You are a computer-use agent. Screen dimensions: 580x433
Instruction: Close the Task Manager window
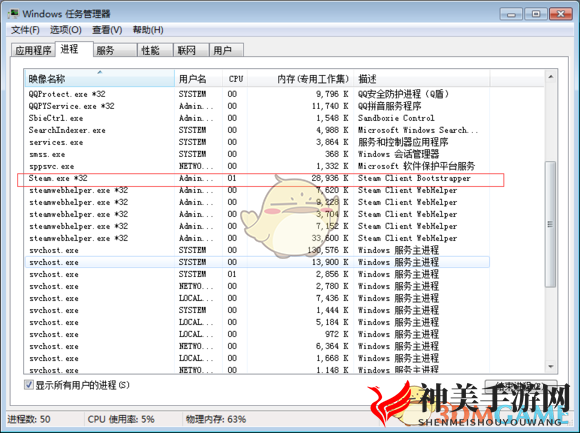[x=561, y=14]
